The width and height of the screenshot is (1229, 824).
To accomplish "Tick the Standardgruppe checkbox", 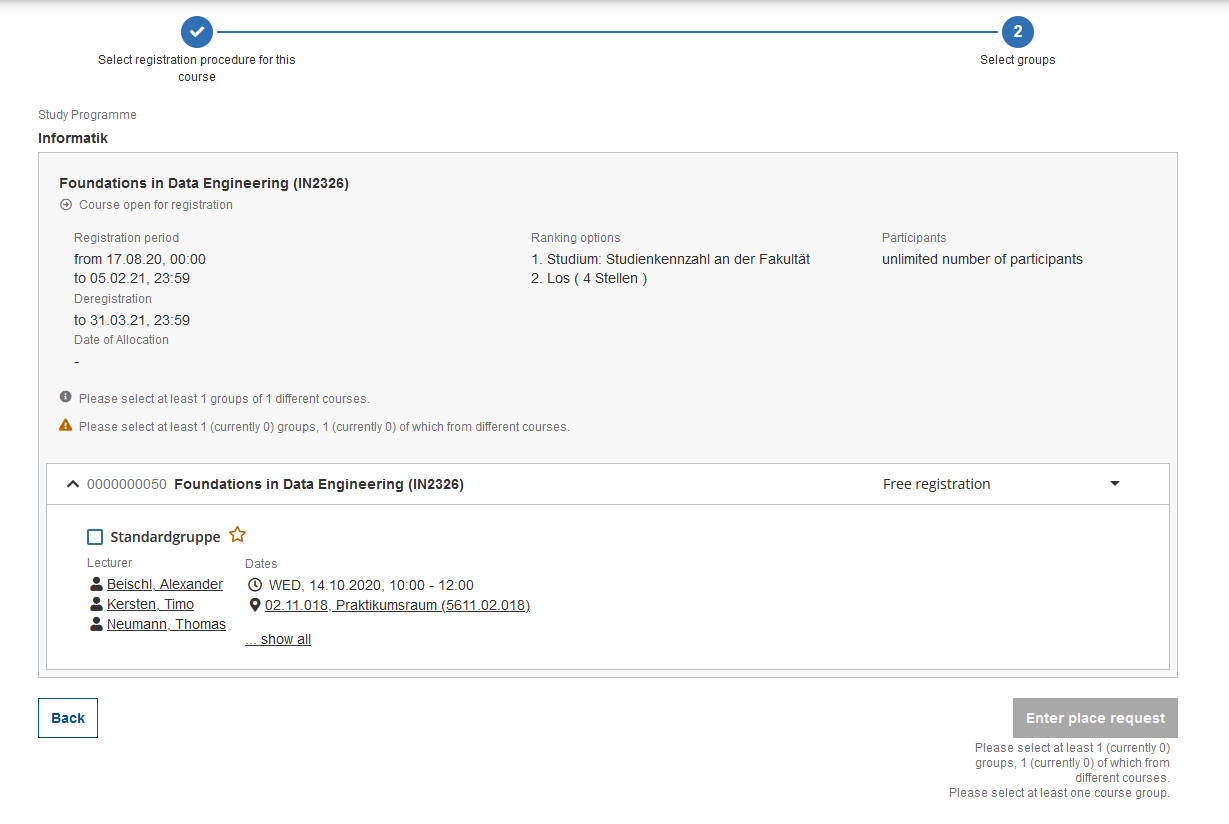I will point(95,537).
